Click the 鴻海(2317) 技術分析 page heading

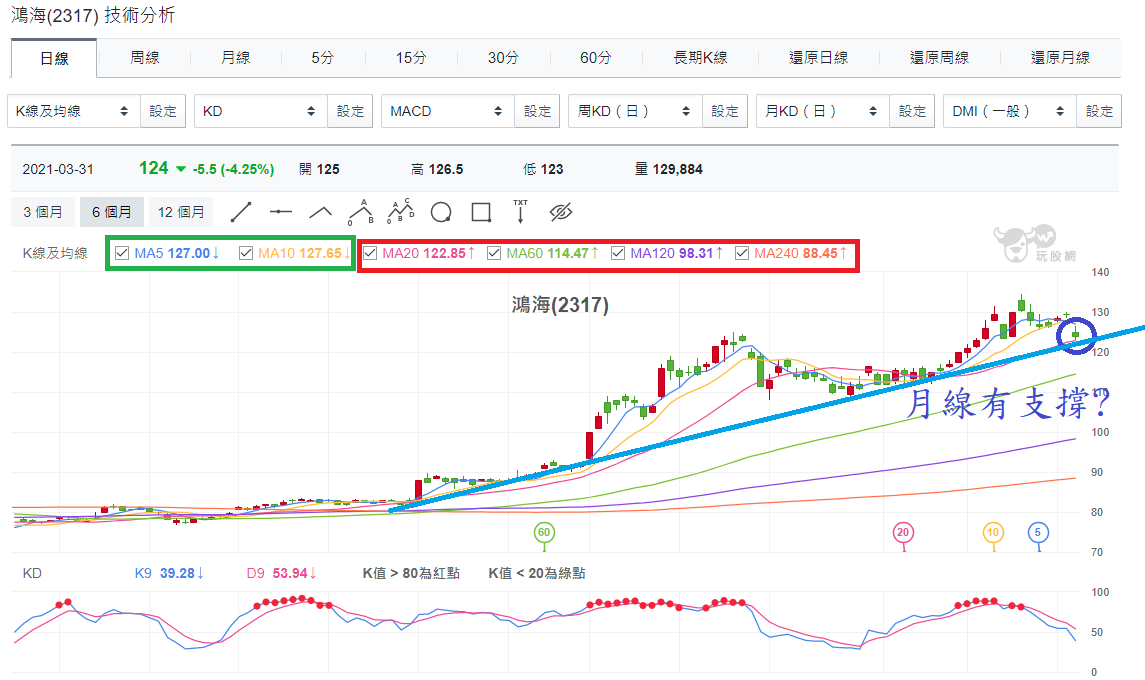[x=93, y=15]
